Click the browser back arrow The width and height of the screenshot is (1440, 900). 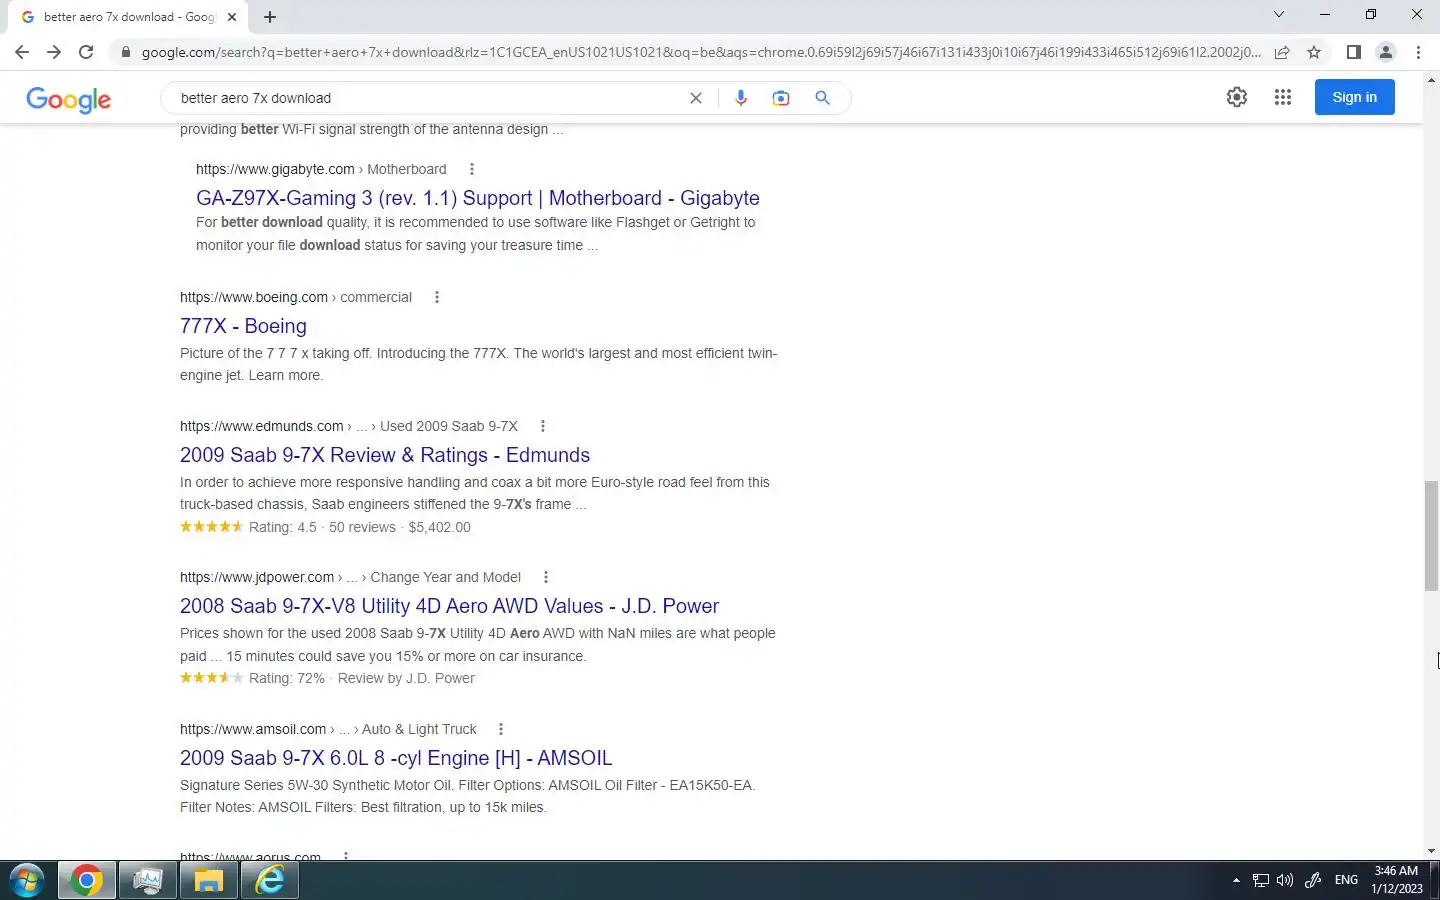tap(22, 52)
